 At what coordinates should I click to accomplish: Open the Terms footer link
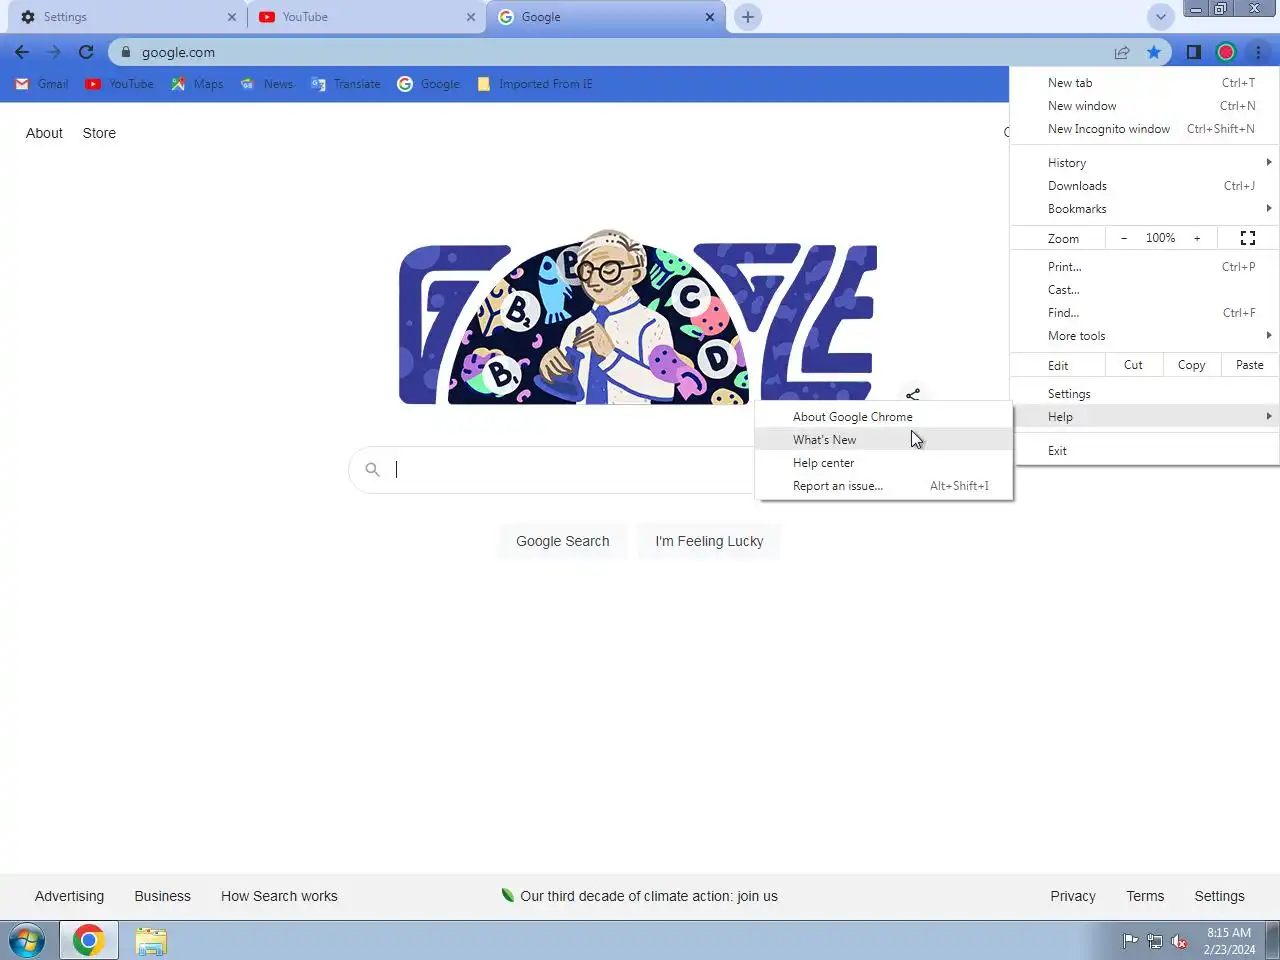1145,896
